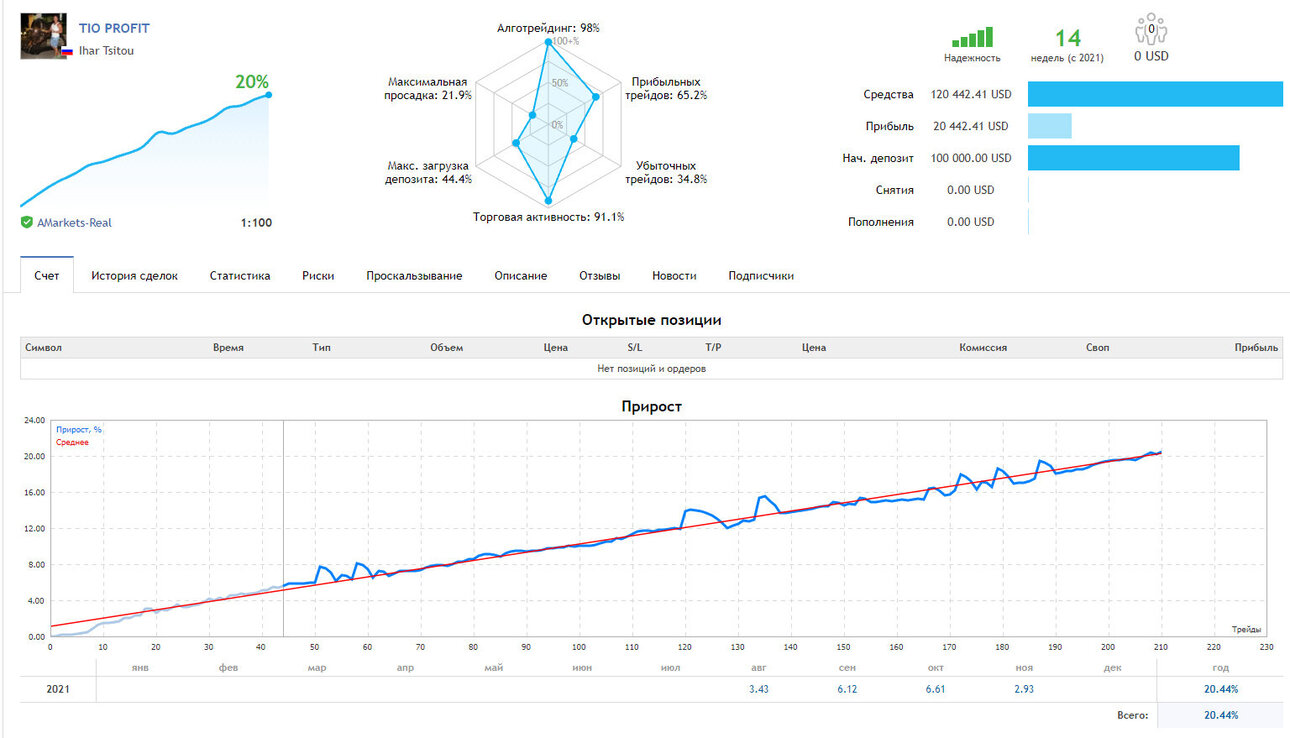This screenshot has height=738, width=1290.
Task: Open the История сделок tab
Action: tap(134, 275)
